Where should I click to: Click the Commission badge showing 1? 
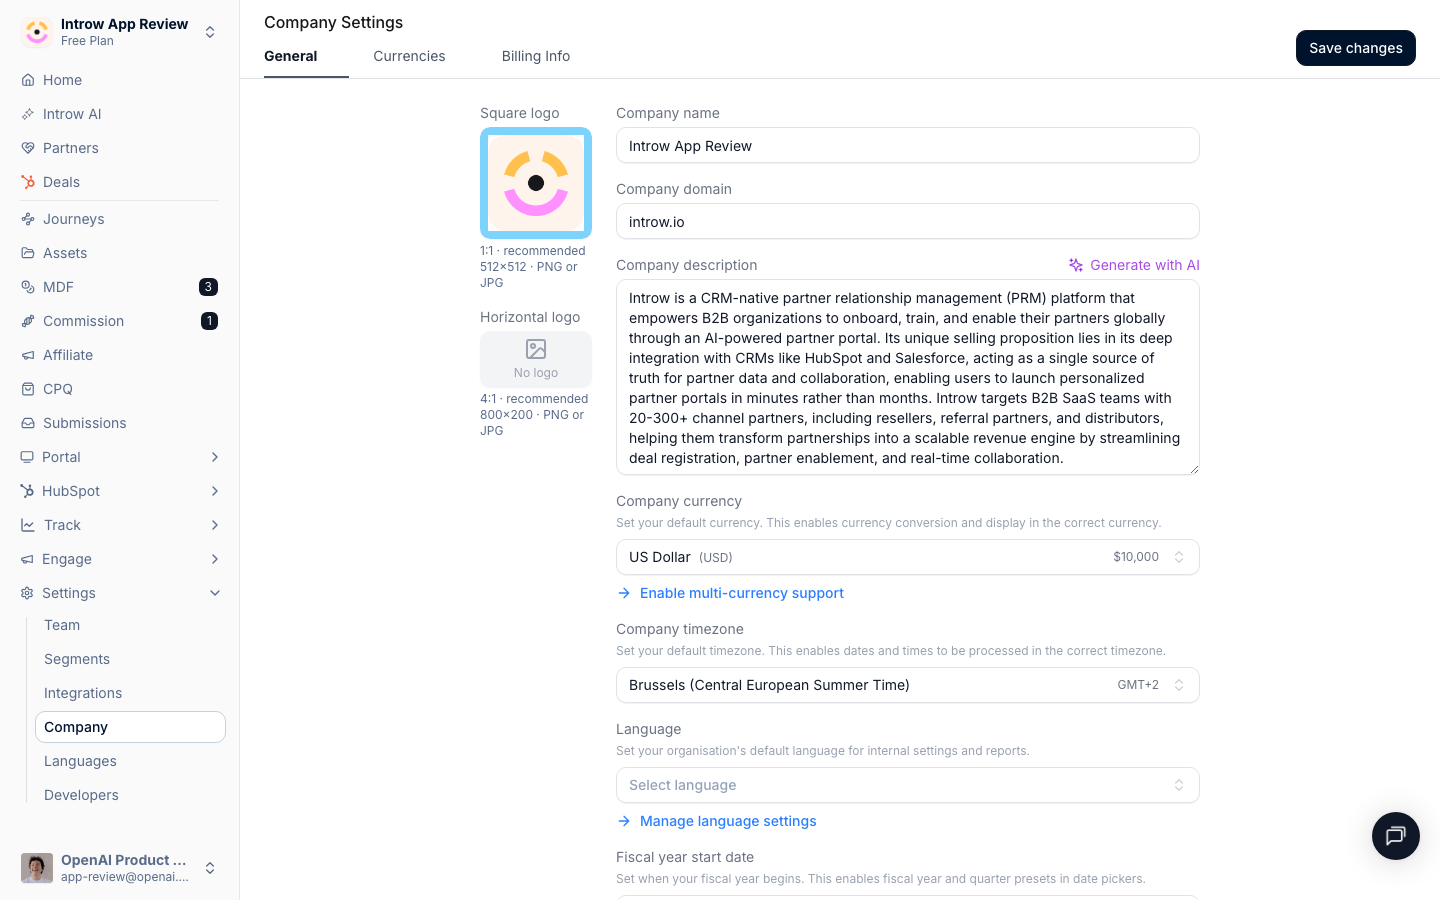(209, 321)
